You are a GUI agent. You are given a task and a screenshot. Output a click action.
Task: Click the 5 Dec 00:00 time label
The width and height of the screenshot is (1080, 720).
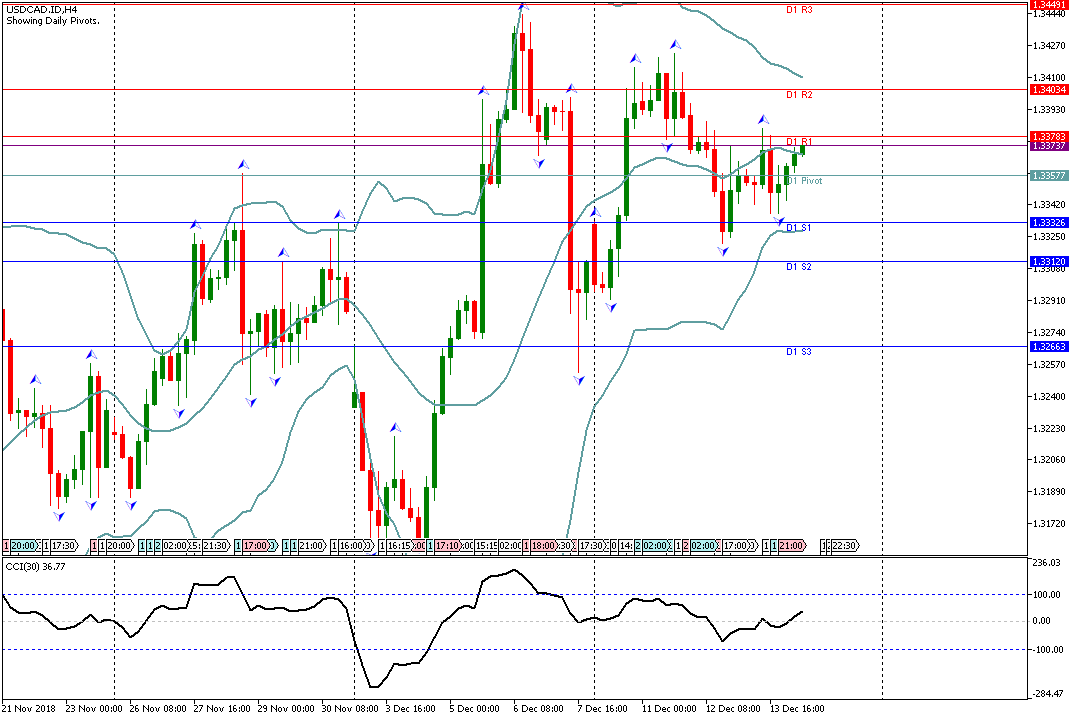[475, 708]
